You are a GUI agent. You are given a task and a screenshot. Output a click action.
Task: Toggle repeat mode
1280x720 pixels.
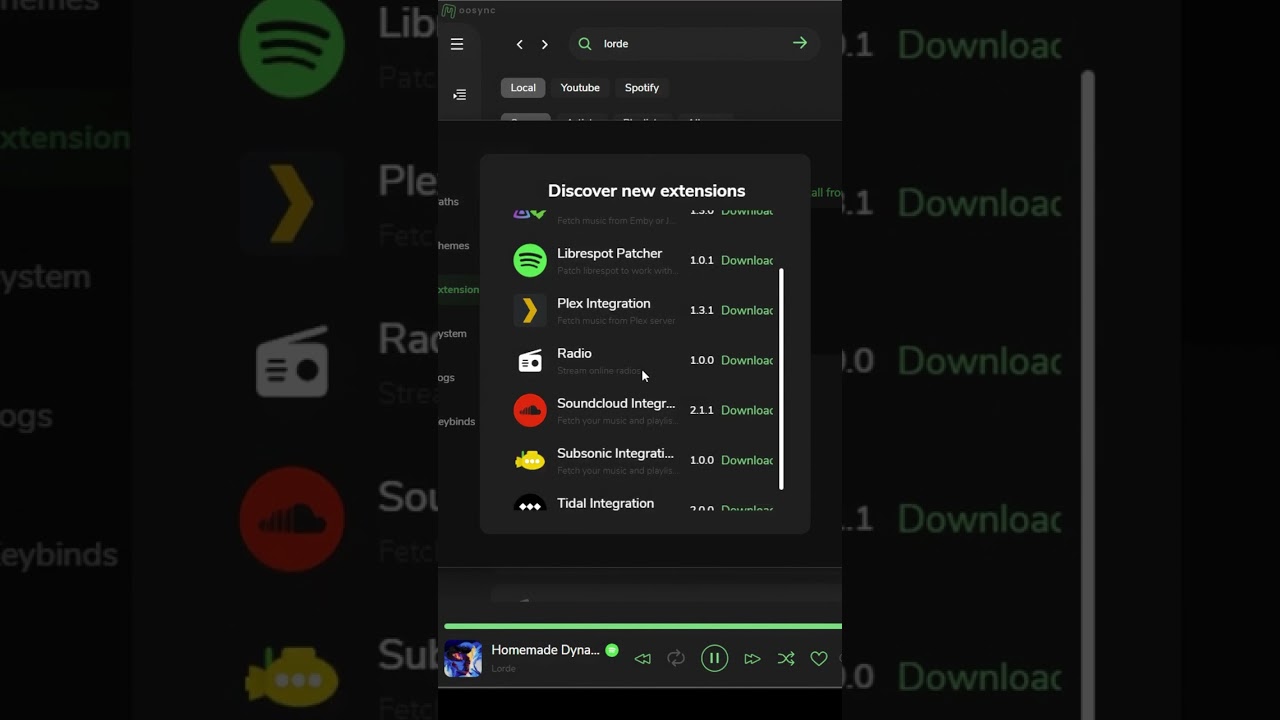pos(676,658)
